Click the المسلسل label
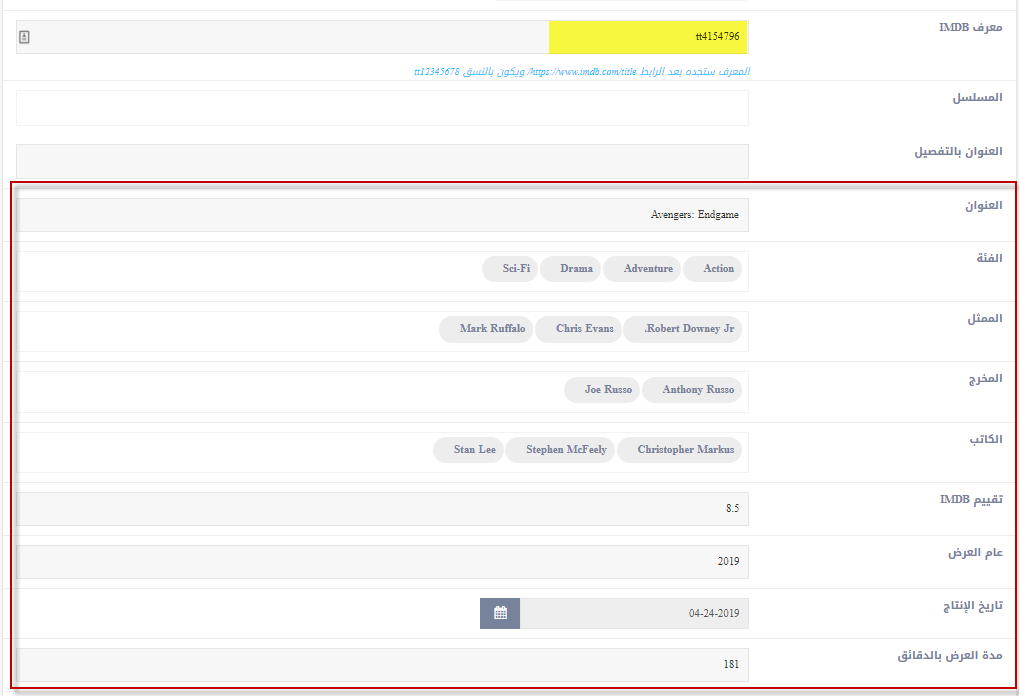This screenshot has height=696, width=1020. point(978,98)
